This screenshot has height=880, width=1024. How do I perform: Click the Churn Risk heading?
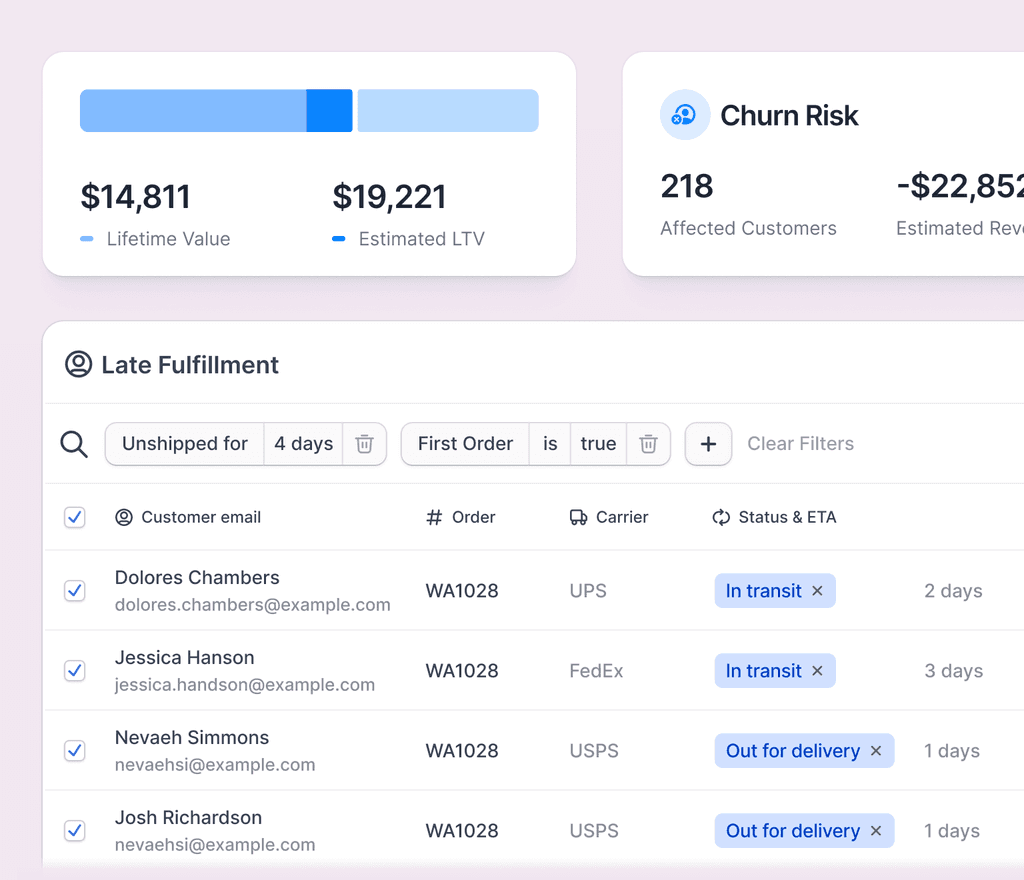(x=789, y=116)
